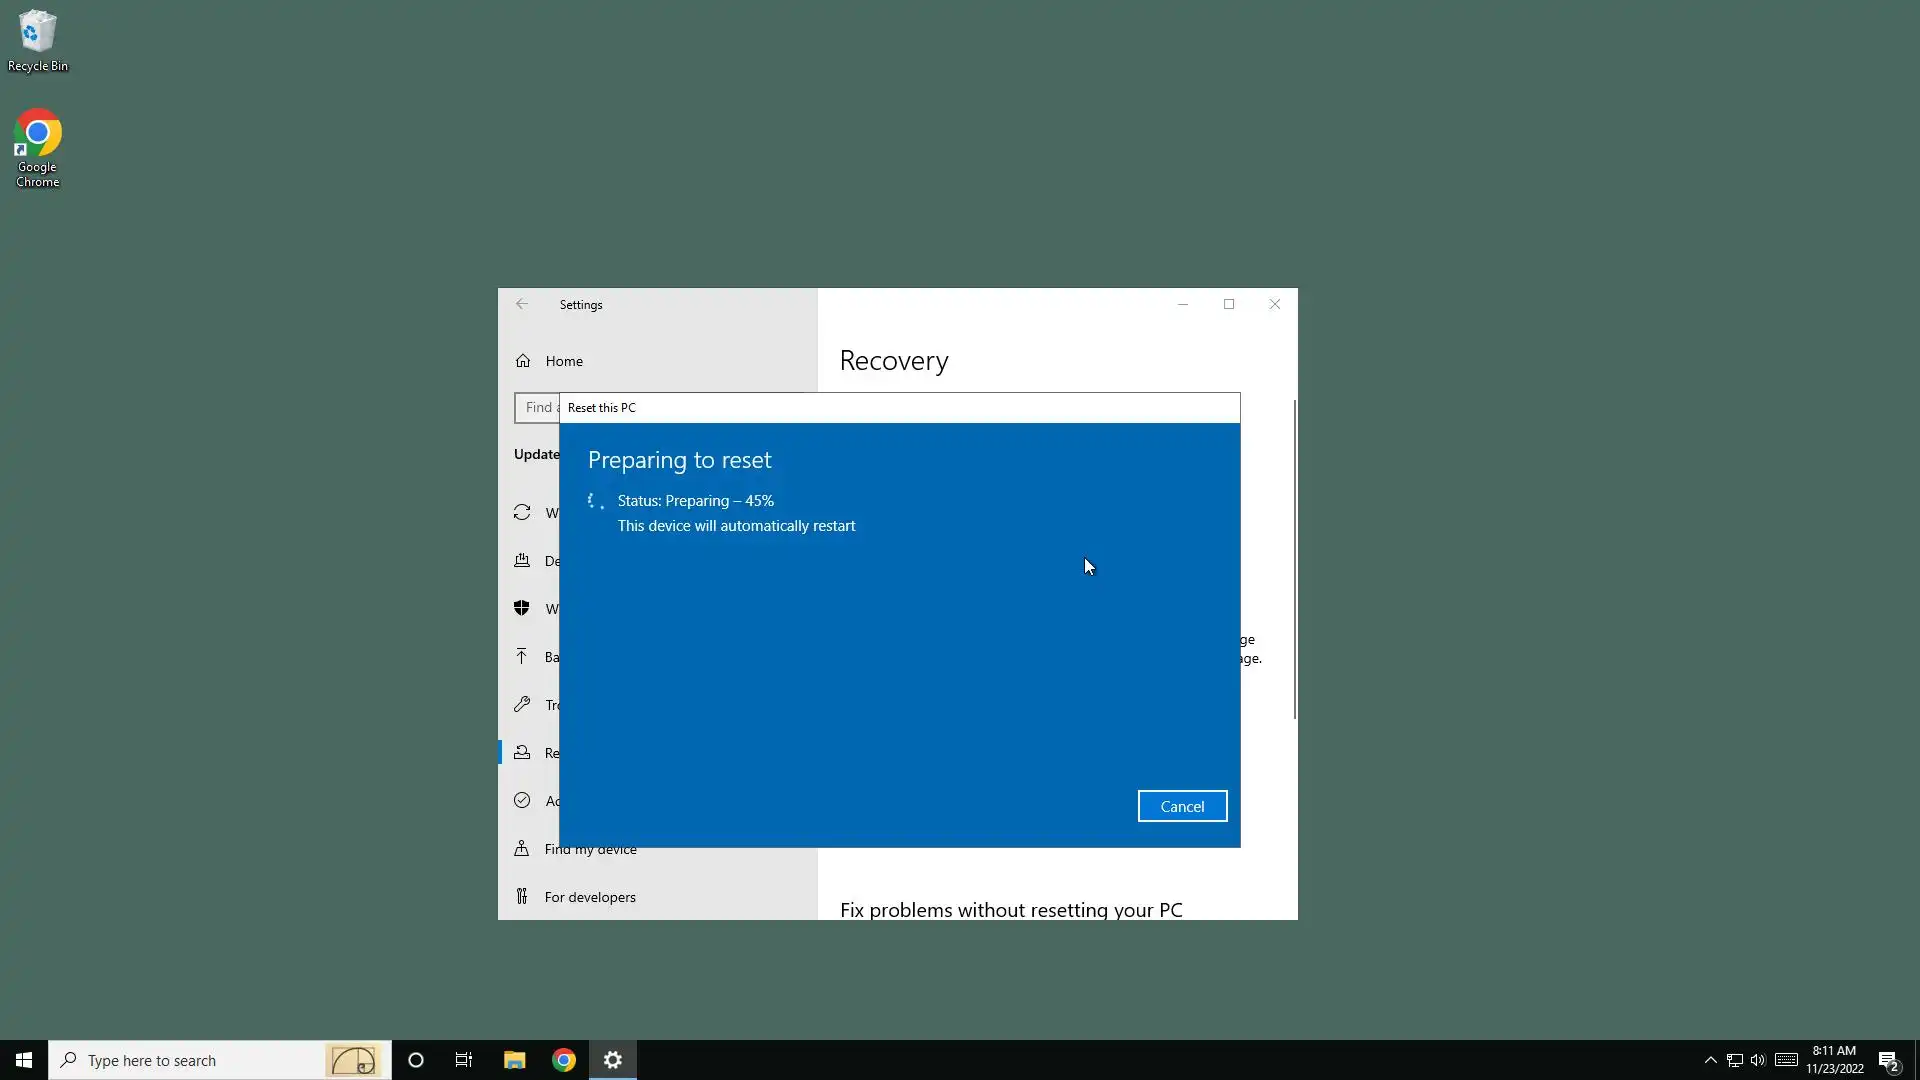Show hidden system tray icons
Screen dimensions: 1920x1080
pyautogui.click(x=1710, y=1060)
